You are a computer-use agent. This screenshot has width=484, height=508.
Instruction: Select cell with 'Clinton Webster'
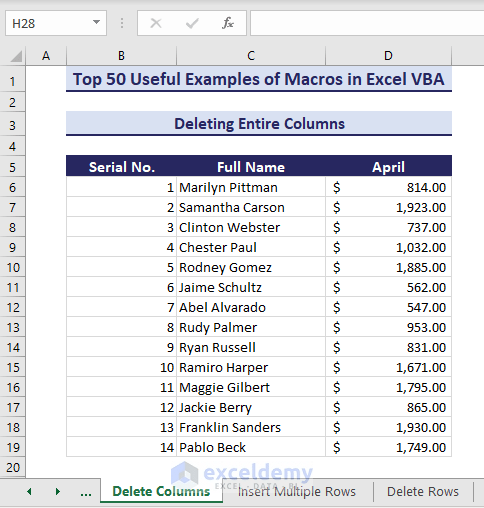point(251,227)
